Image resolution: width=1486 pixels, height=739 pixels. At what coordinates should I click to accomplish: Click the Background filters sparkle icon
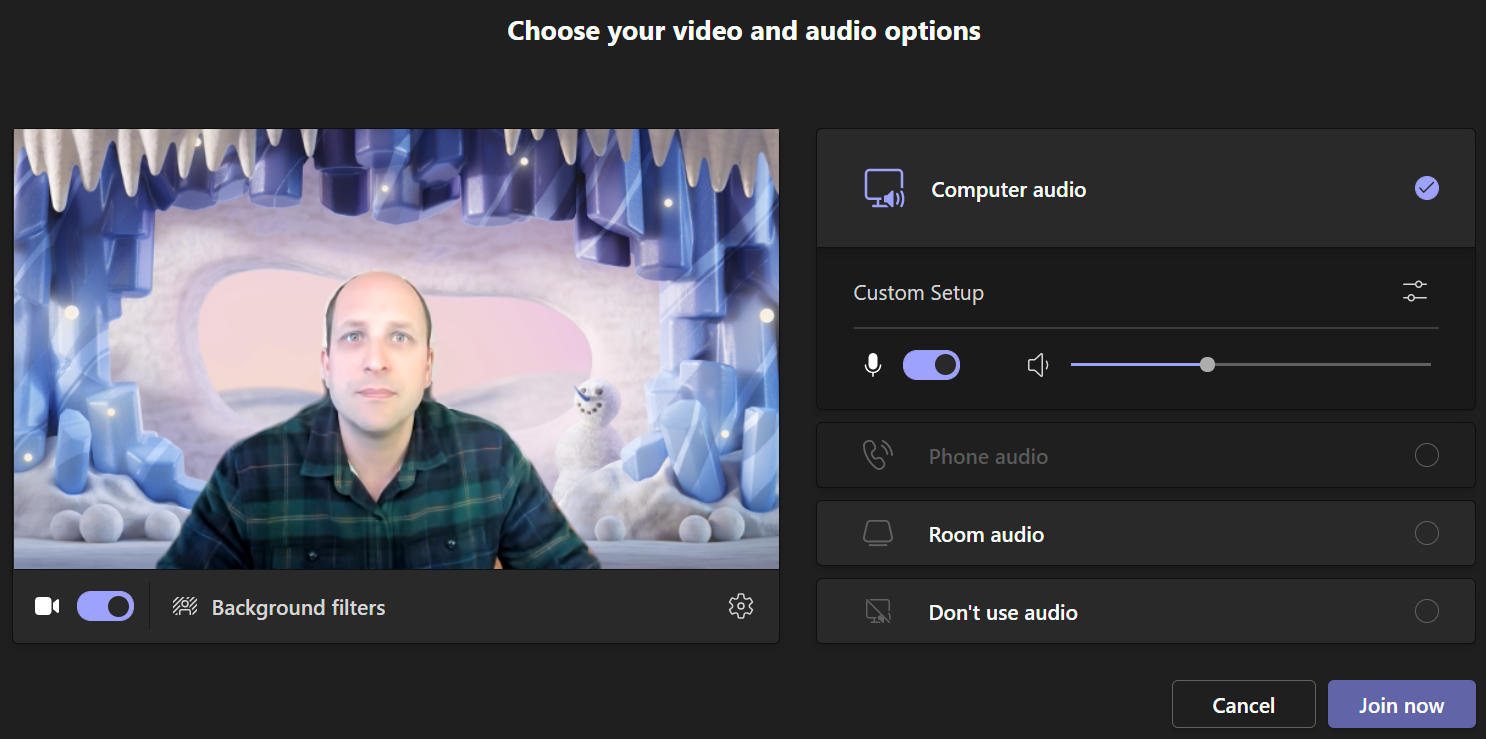click(x=185, y=607)
